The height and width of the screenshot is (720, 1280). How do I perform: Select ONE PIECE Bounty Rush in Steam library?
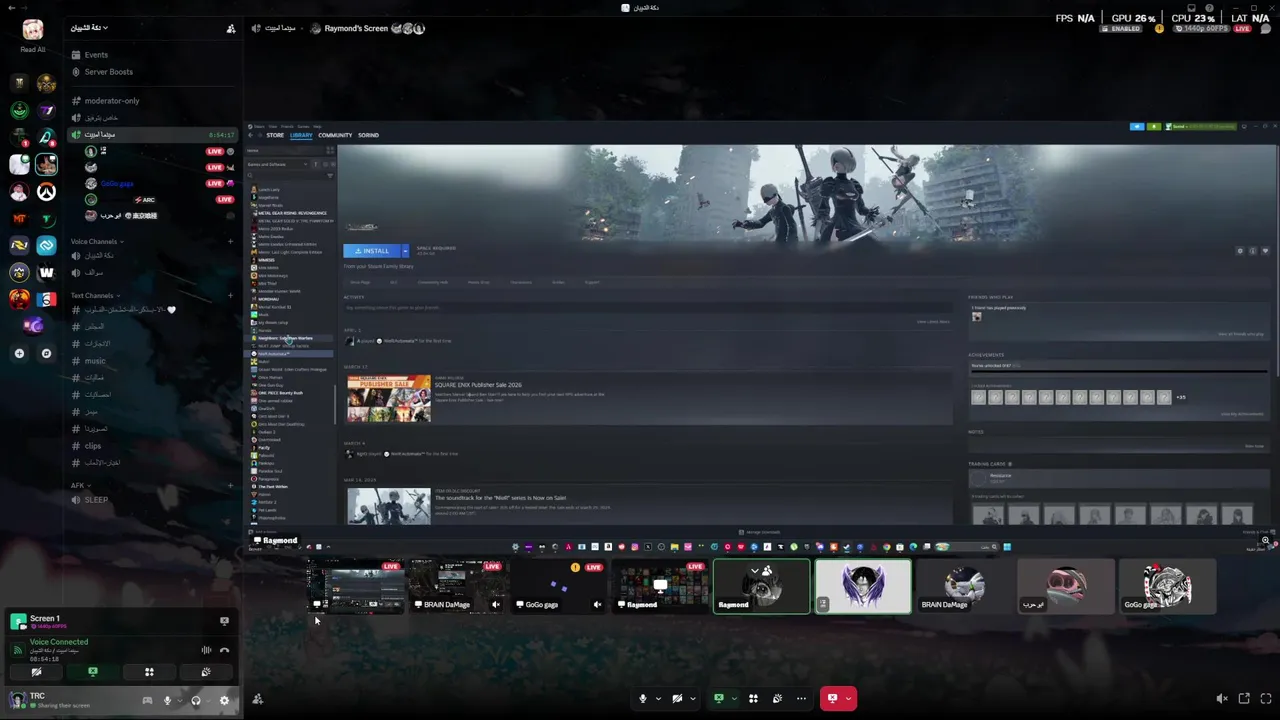280,393
